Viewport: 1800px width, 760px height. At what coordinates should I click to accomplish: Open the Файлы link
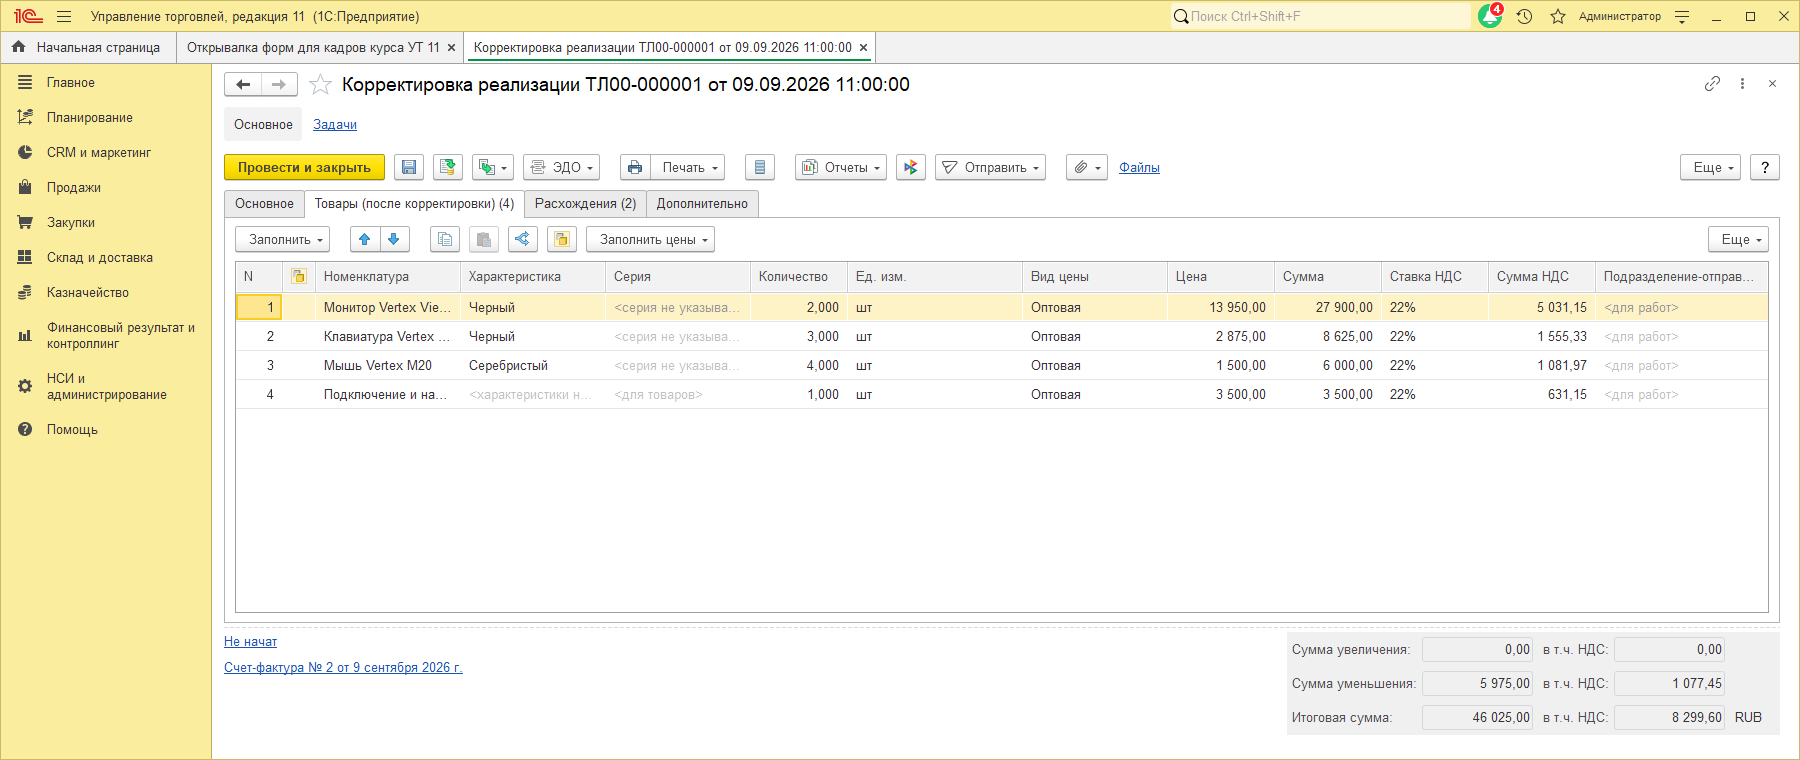(x=1139, y=168)
